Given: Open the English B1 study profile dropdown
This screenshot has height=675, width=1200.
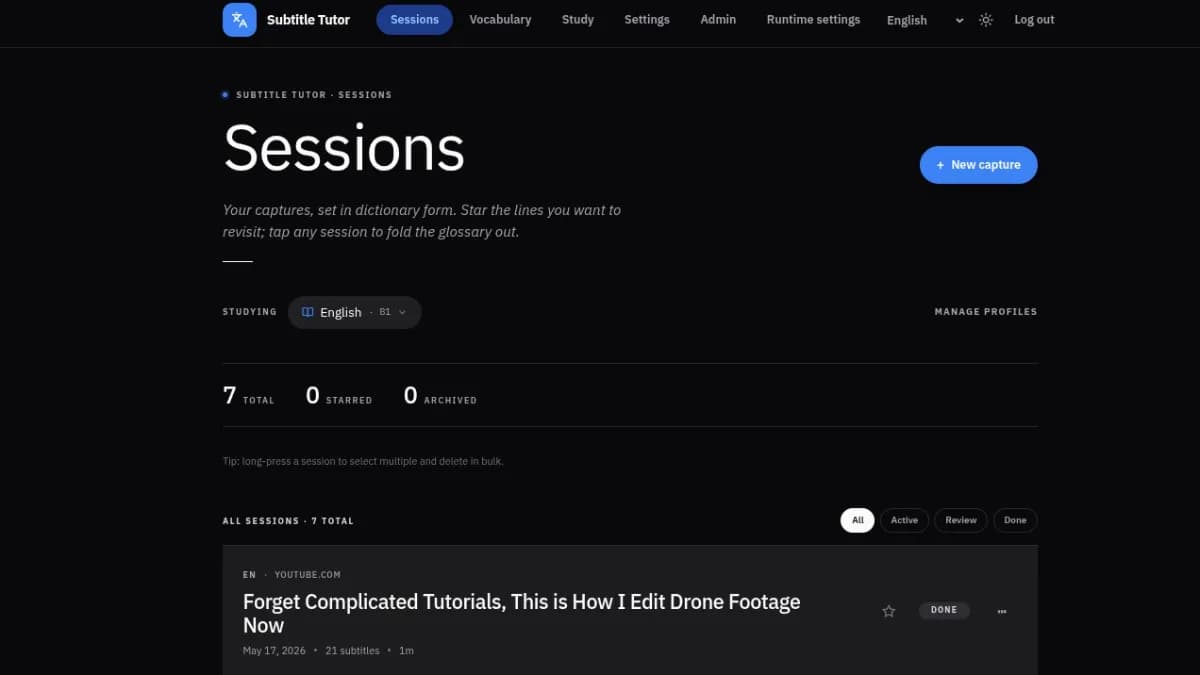Looking at the screenshot, I should pyautogui.click(x=355, y=312).
